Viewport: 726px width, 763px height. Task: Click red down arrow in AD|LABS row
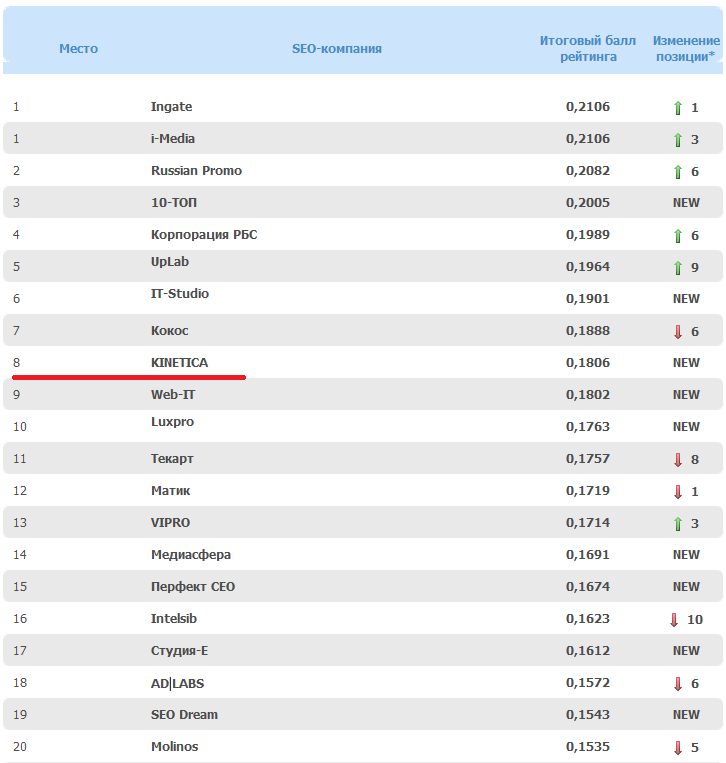pyautogui.click(x=678, y=684)
